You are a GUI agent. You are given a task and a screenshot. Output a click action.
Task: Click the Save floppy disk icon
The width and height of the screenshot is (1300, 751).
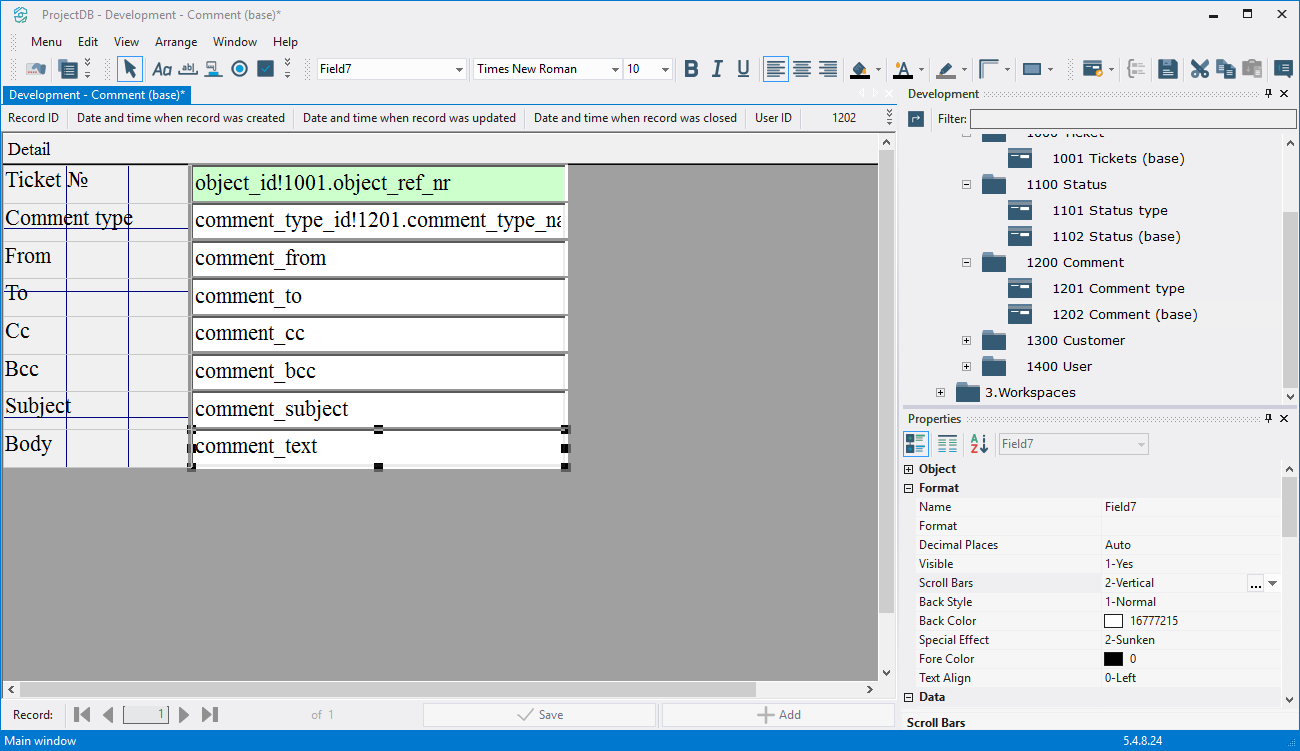1167,69
